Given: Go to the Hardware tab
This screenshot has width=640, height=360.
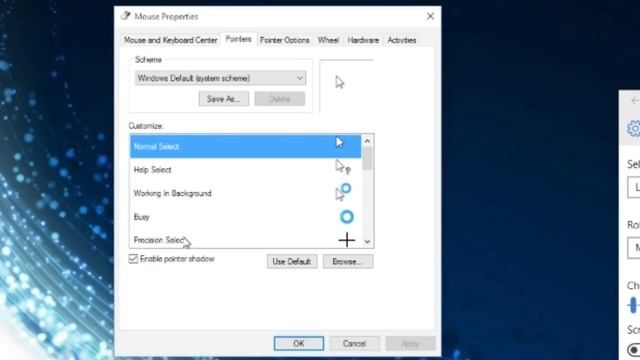Looking at the screenshot, I should (363, 40).
